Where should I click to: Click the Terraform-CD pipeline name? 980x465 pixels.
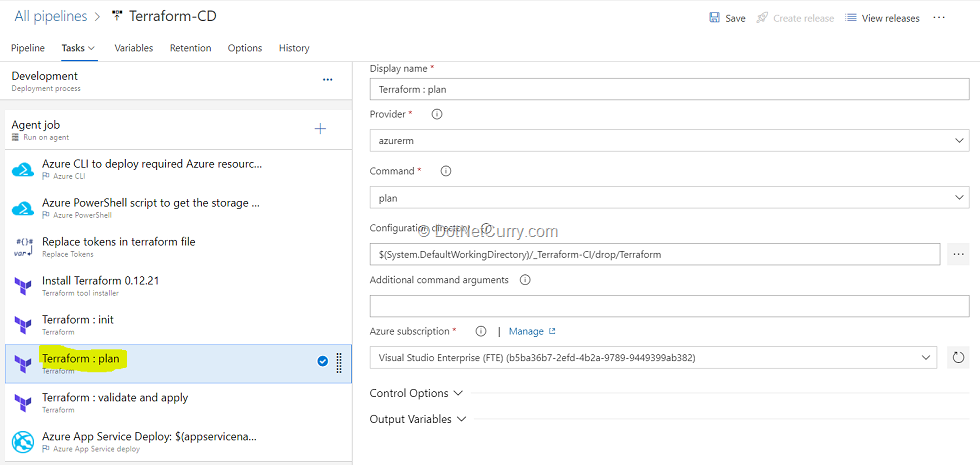pyautogui.click(x=172, y=16)
